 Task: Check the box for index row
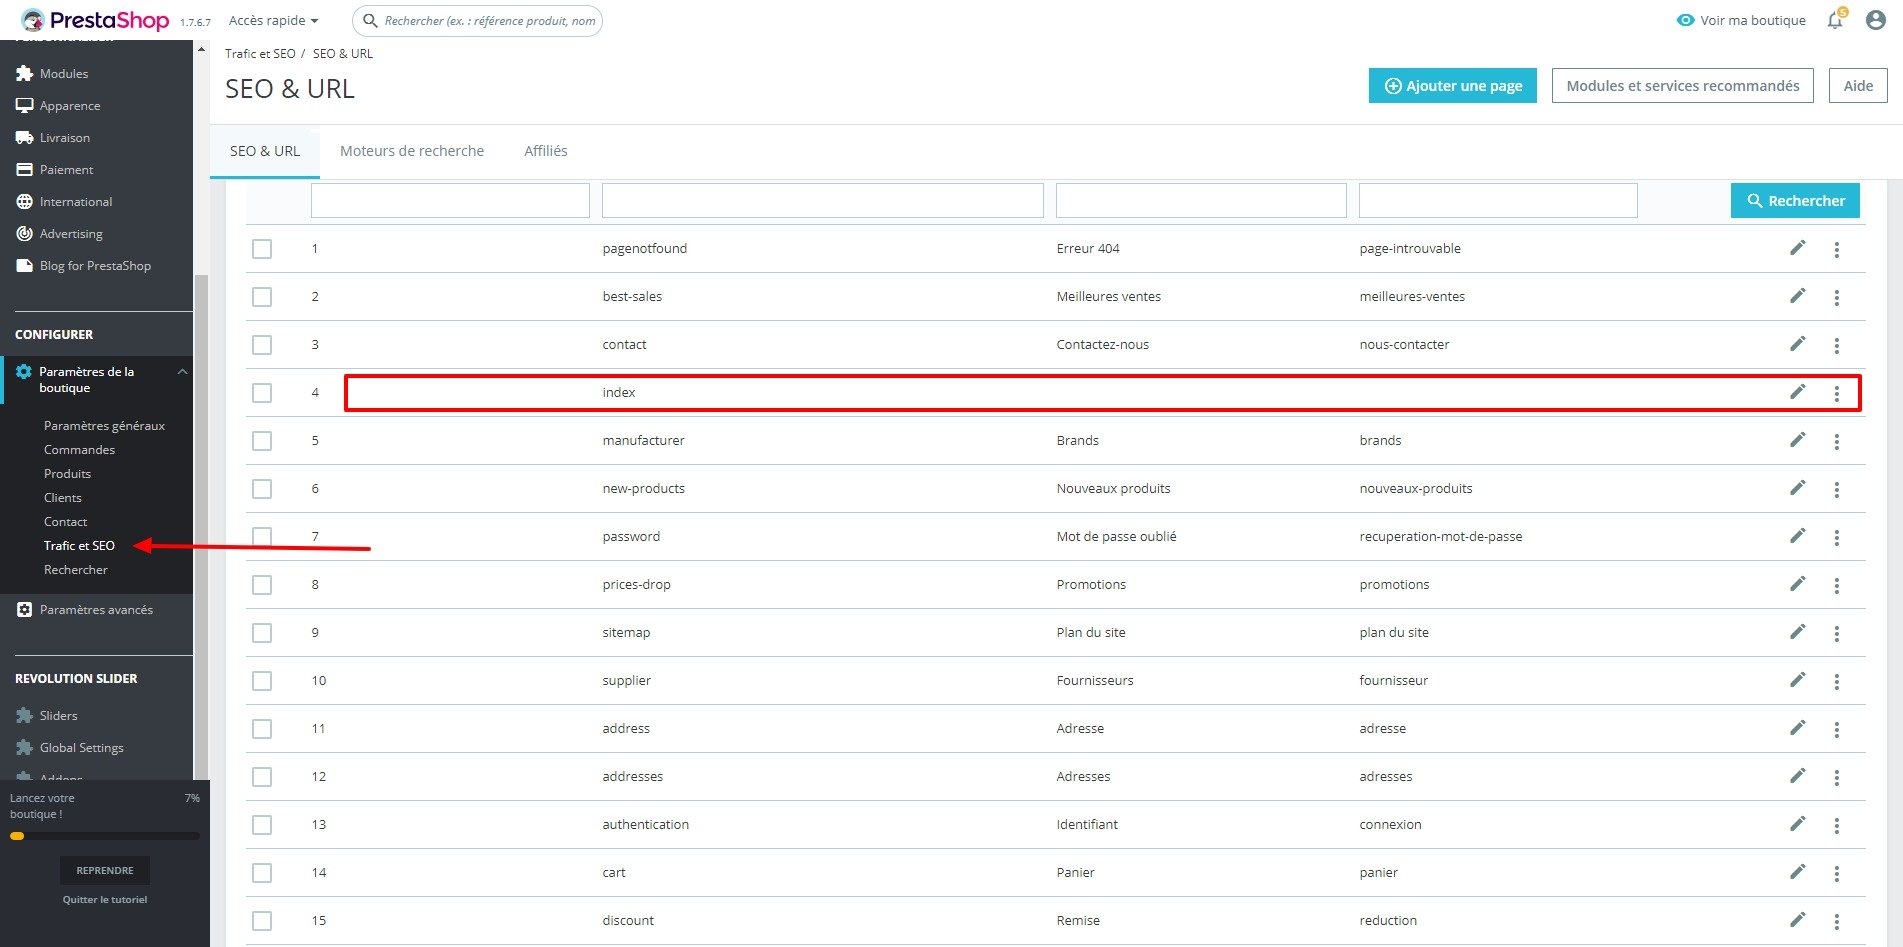click(x=262, y=393)
